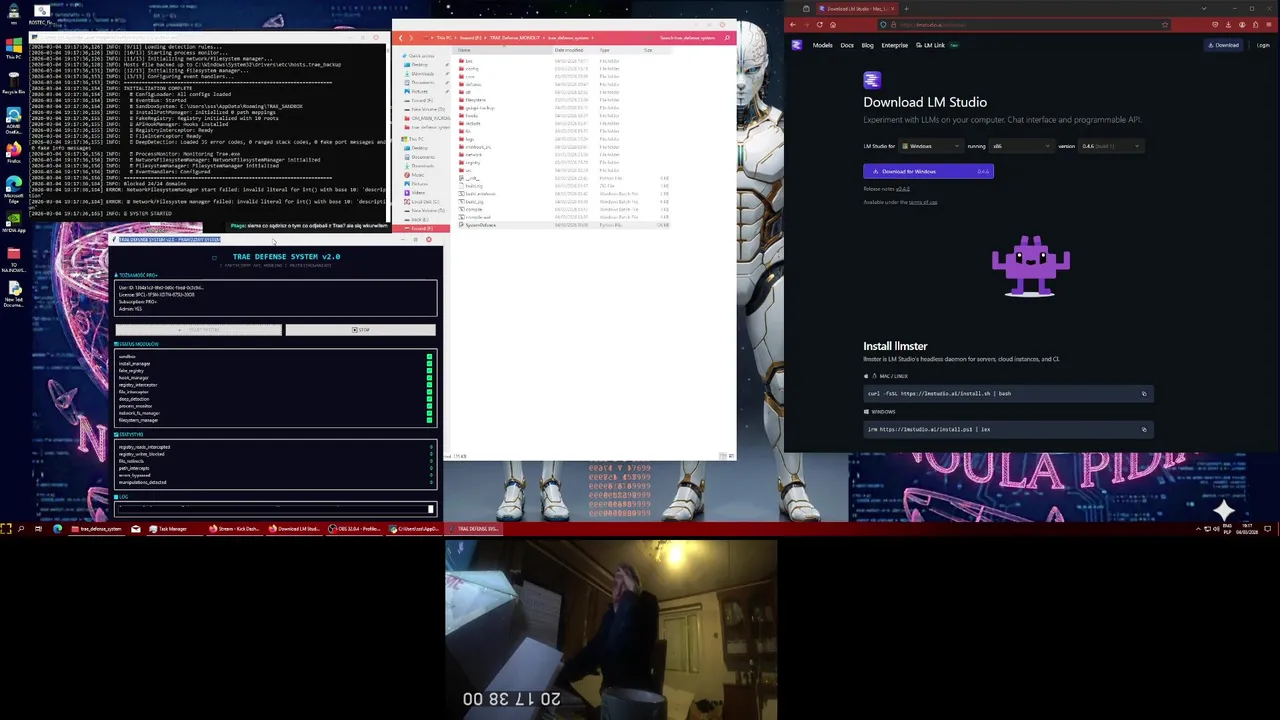The image size is (1280, 720).
Task: Copy the irm Windows install command
Action: click(x=1144, y=429)
